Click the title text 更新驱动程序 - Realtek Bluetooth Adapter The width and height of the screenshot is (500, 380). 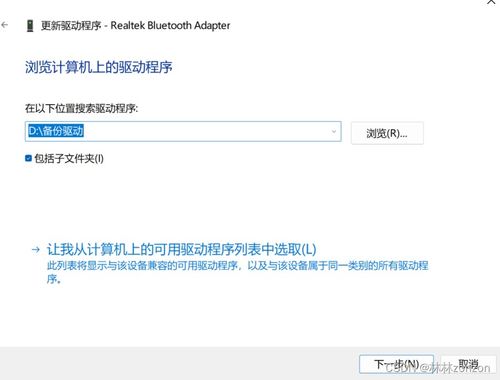135,25
